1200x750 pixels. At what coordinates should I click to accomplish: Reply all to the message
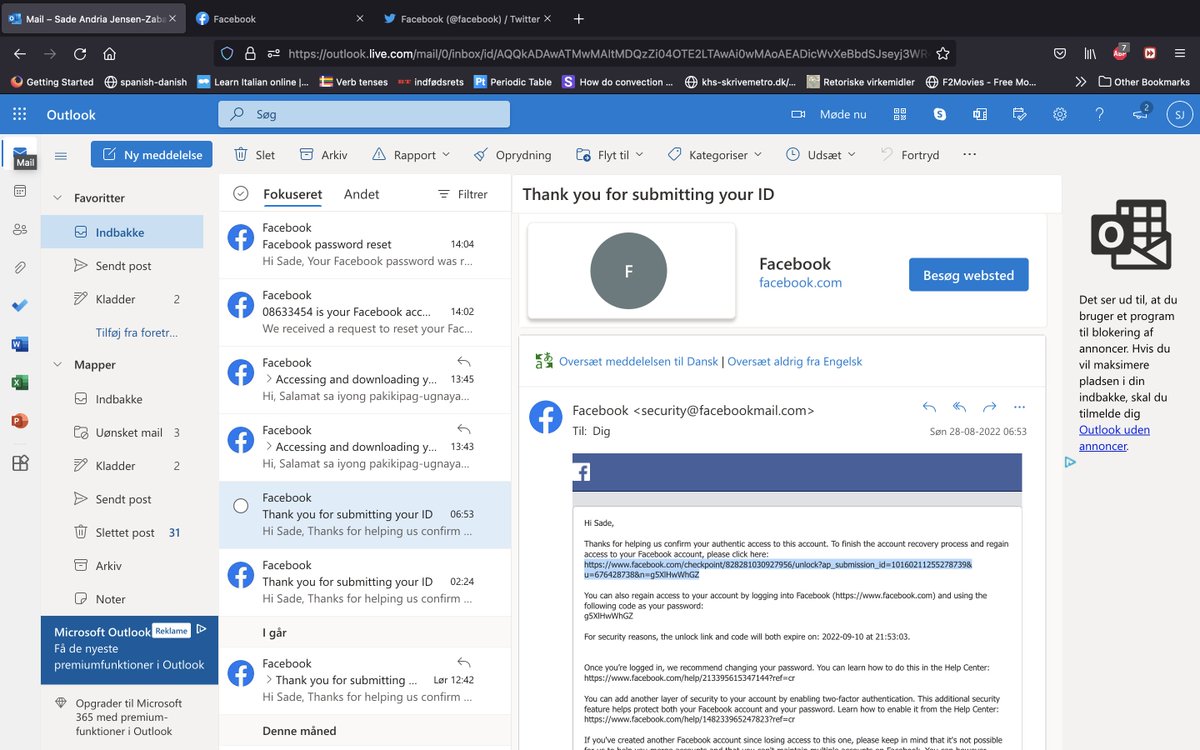[959, 407]
